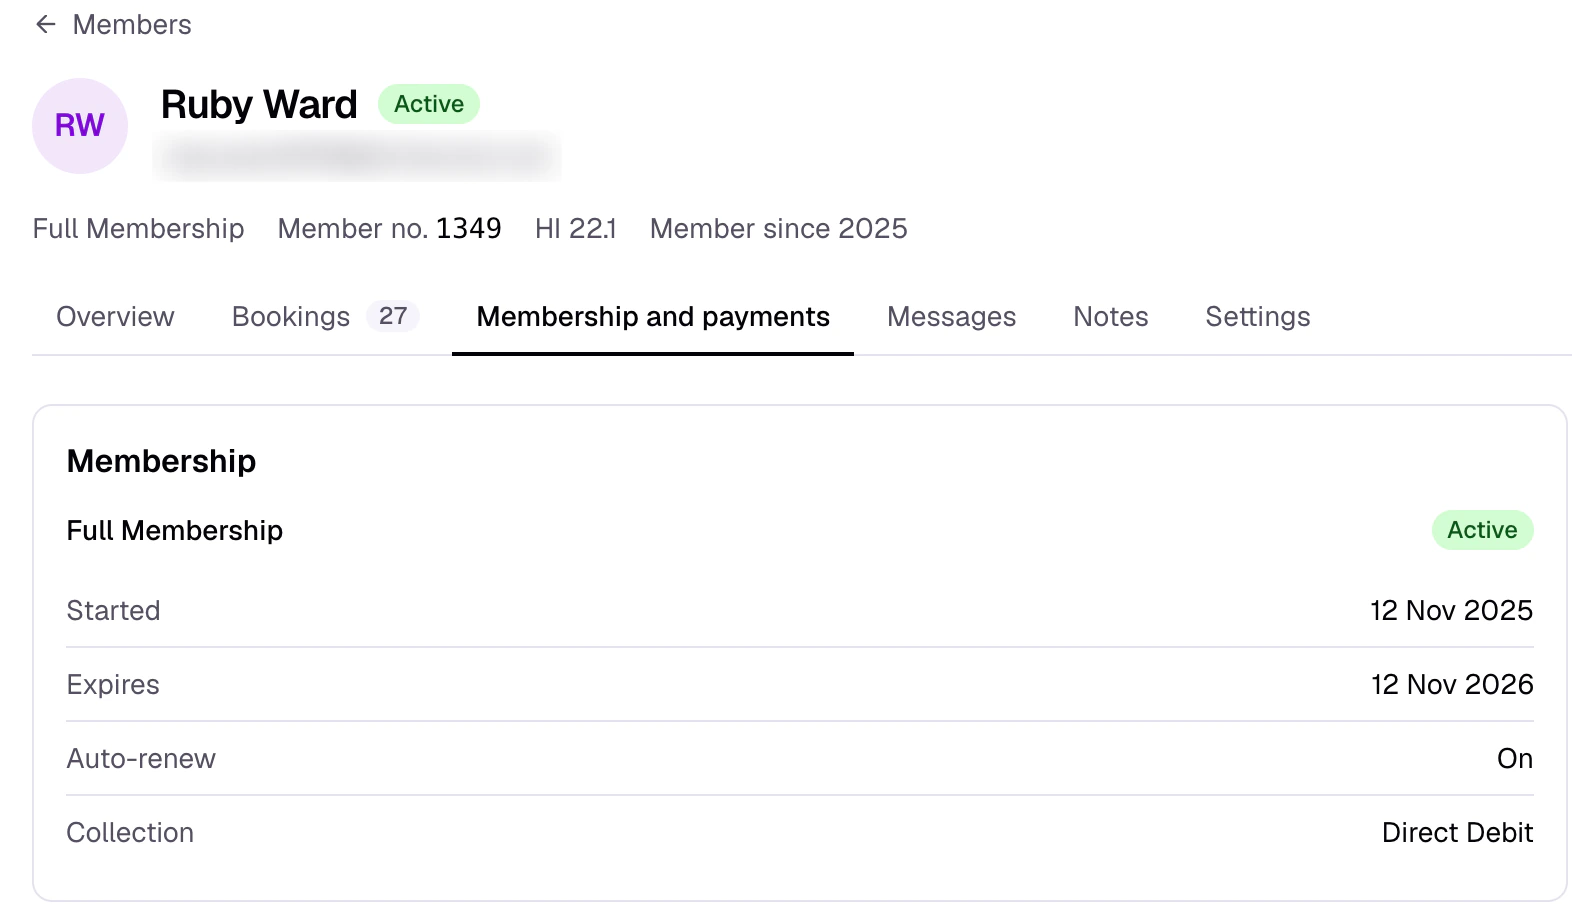This screenshot has height=920, width=1572.
Task: Click the Collection value Direct Debit
Action: tap(1457, 833)
